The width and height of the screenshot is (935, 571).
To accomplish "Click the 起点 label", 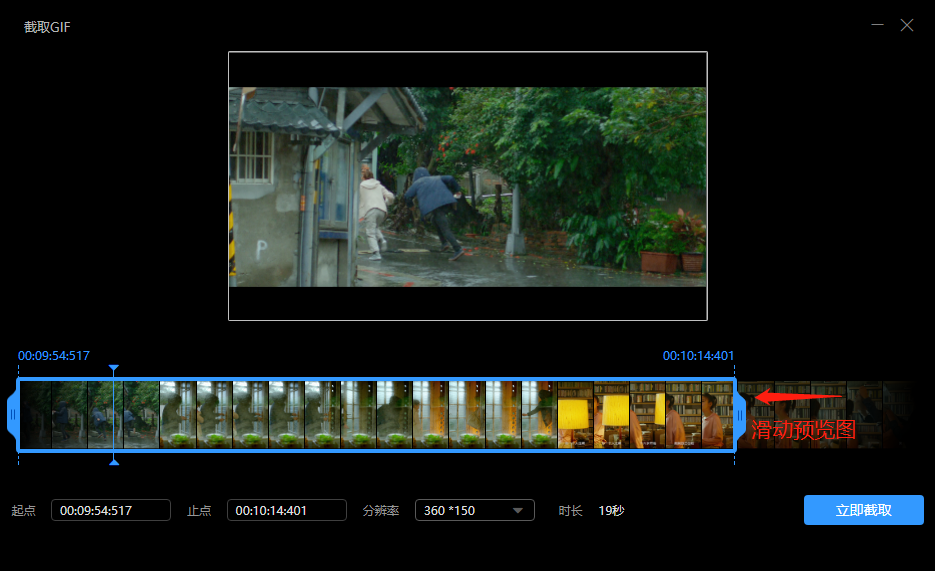I will [24, 511].
